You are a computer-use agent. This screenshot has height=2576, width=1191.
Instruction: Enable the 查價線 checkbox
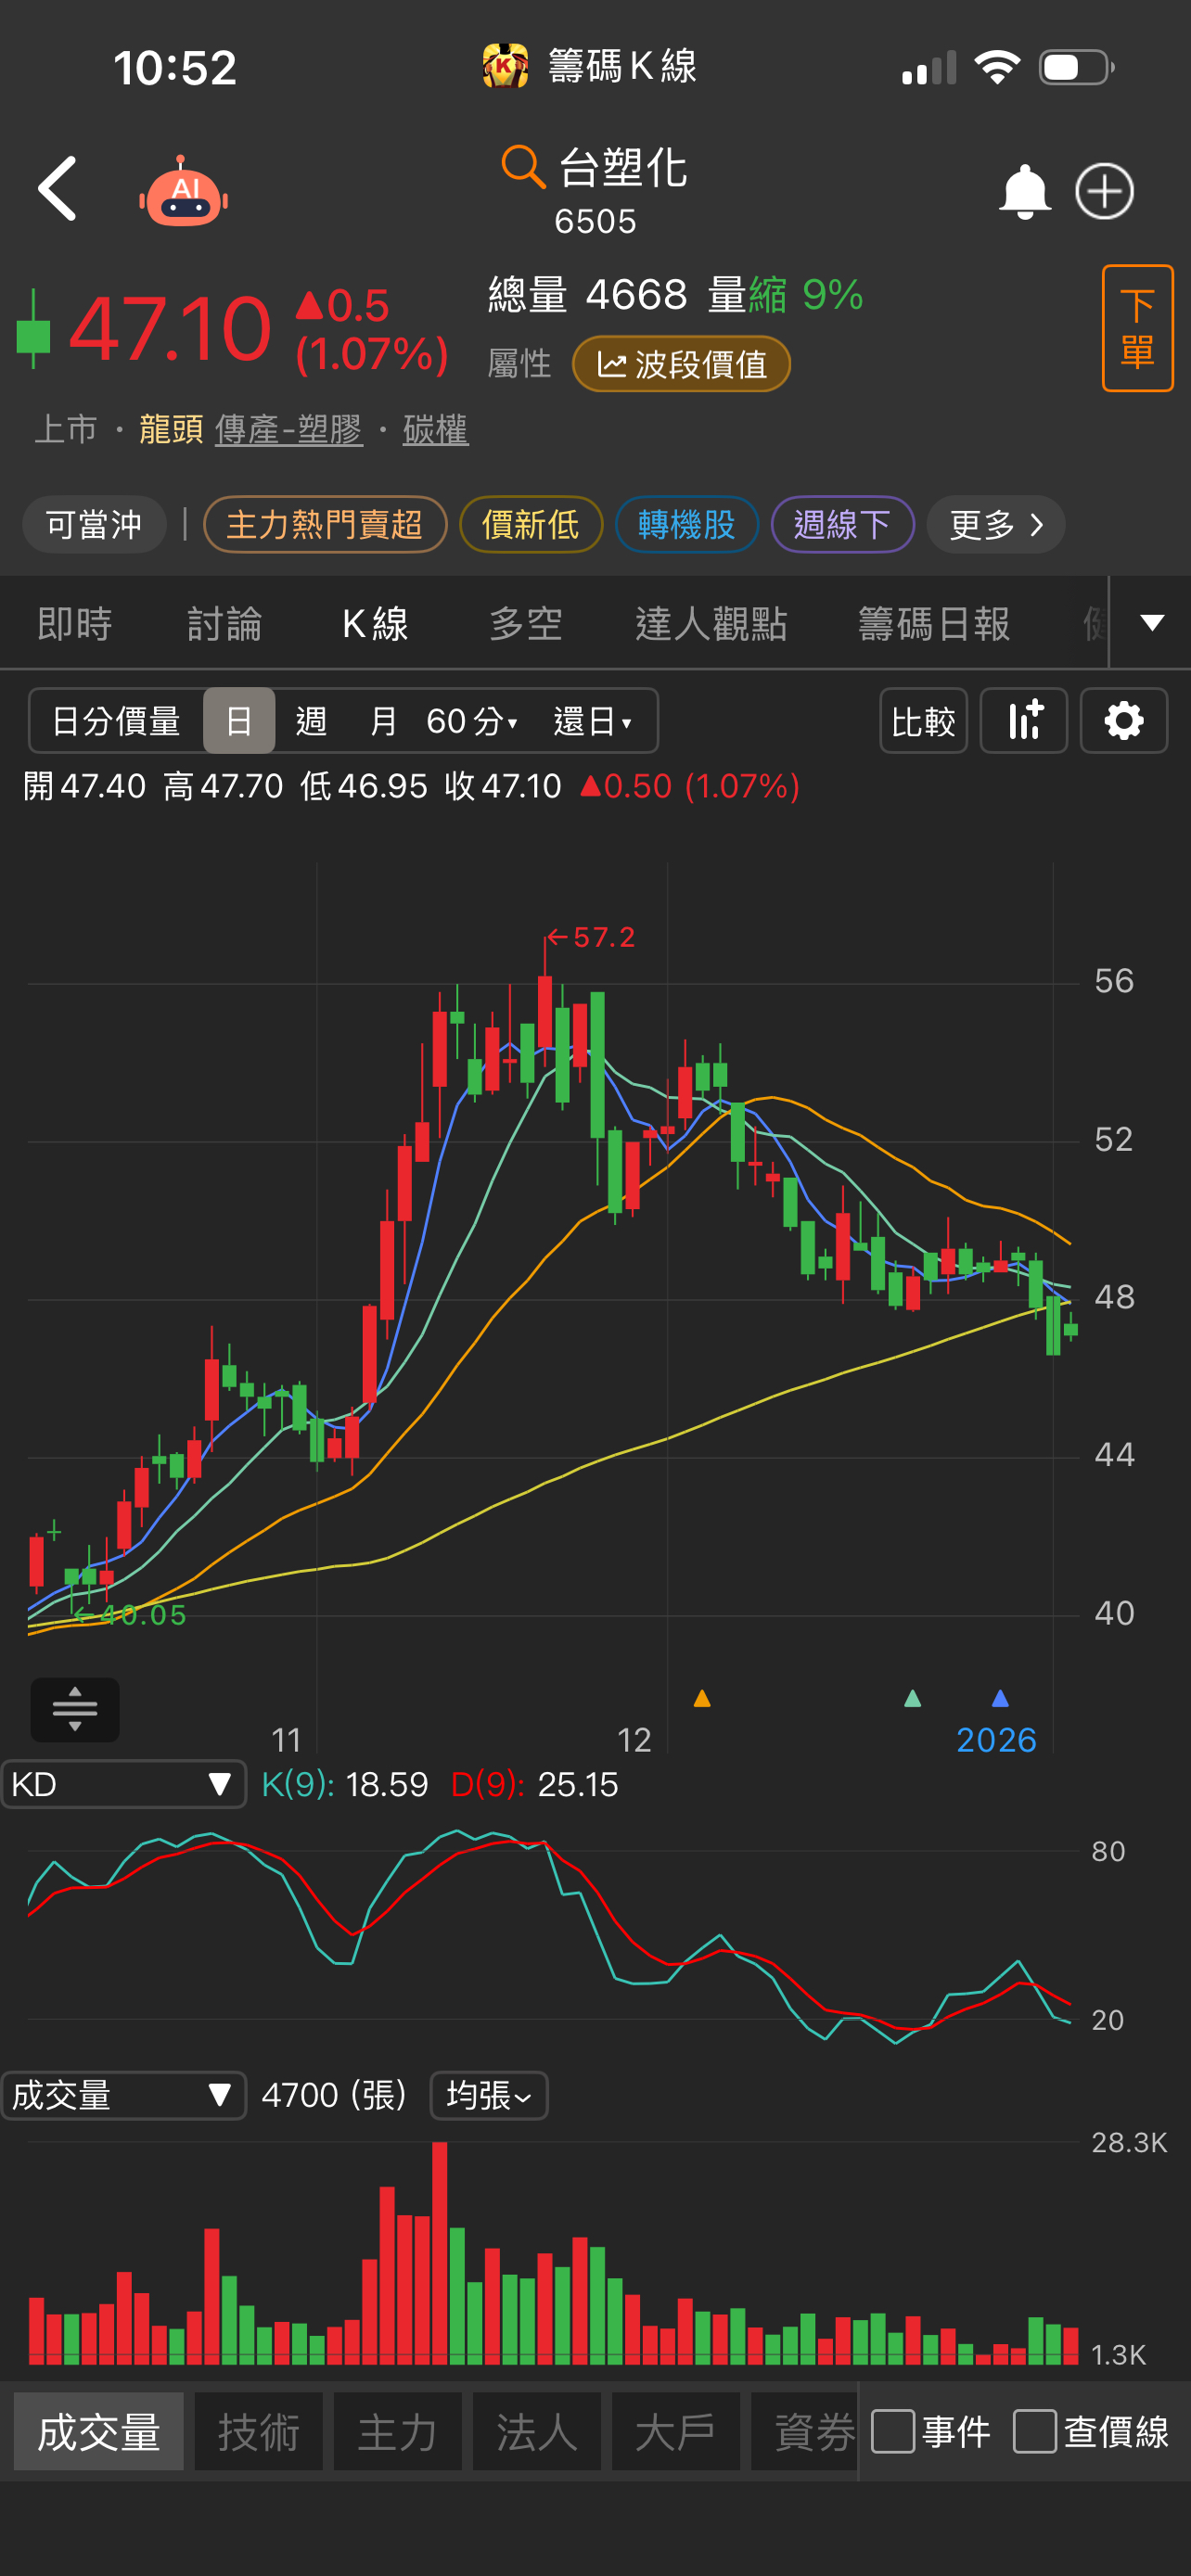coord(1035,2431)
